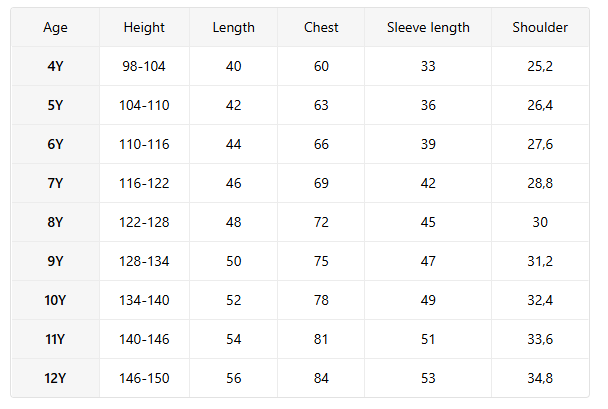Click the 6Y row label
The image size is (608, 409).
pyautogui.click(x=55, y=144)
